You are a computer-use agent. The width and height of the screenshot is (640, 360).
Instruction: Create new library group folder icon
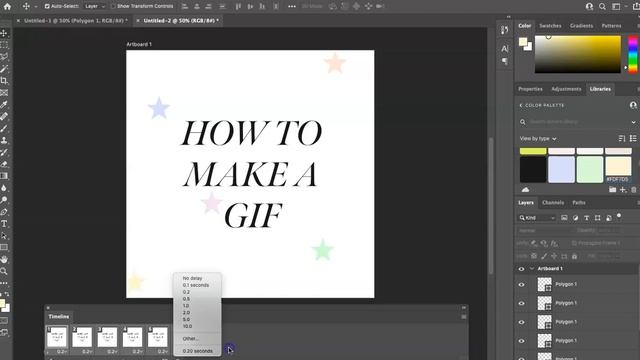(612, 190)
